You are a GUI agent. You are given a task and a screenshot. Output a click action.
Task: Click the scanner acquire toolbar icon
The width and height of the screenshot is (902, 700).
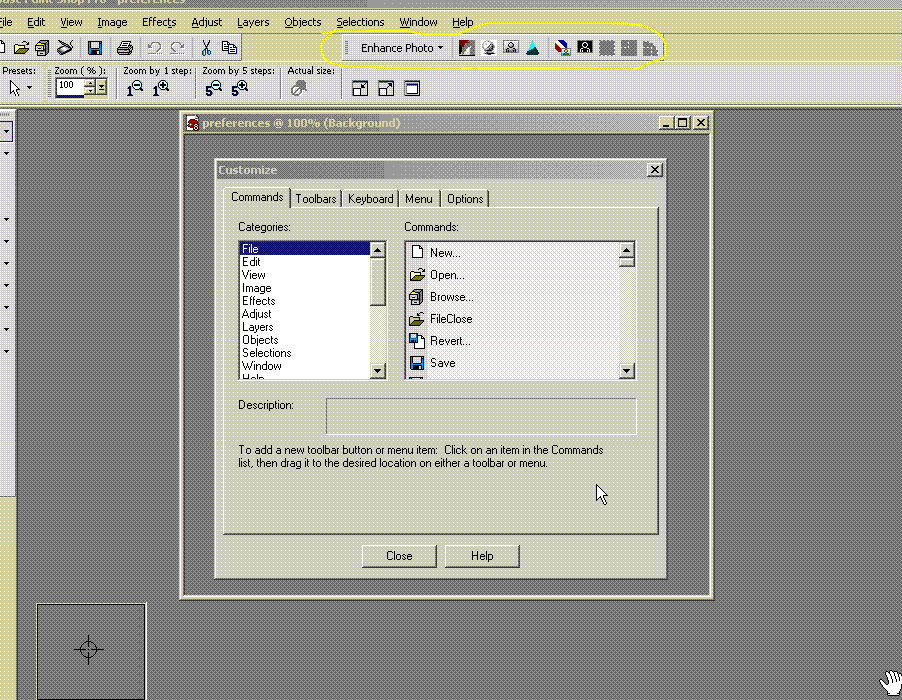click(65, 48)
